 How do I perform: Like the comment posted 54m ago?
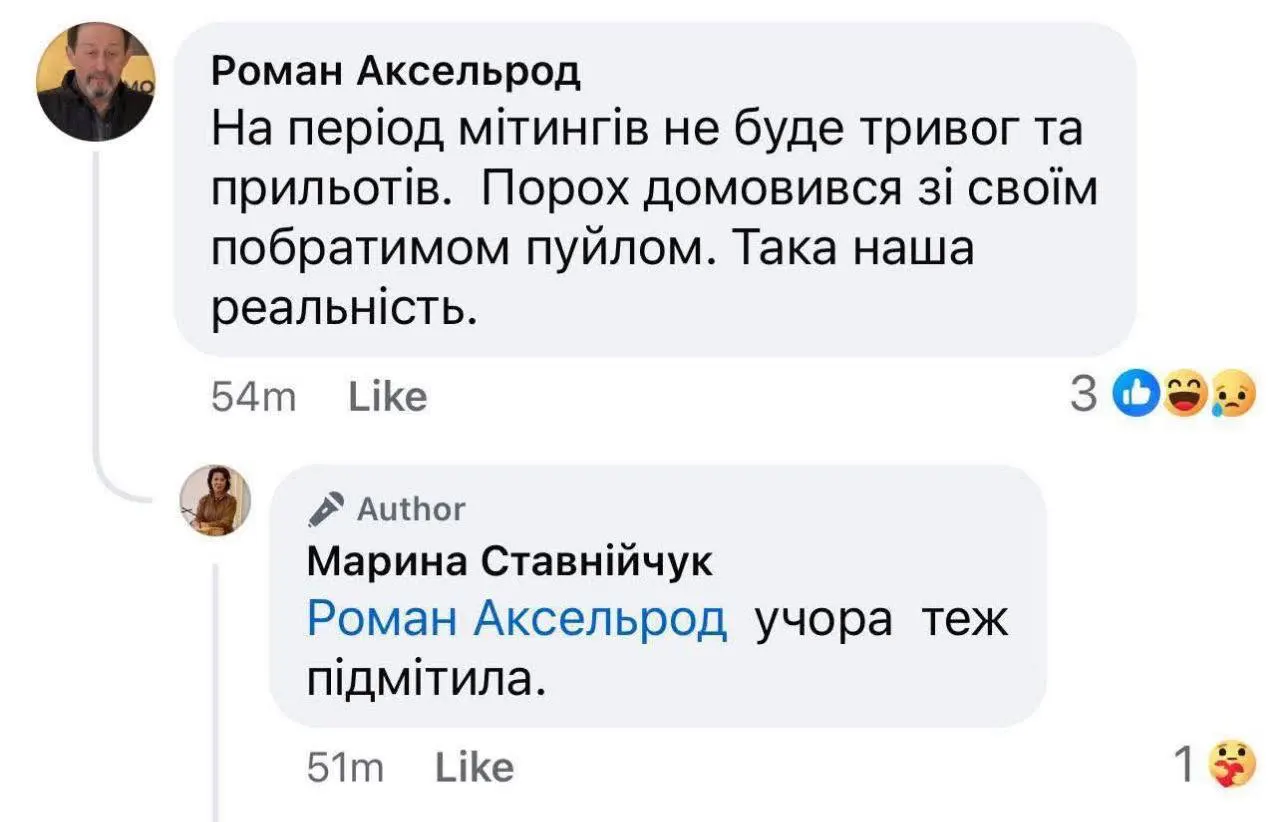click(x=388, y=398)
